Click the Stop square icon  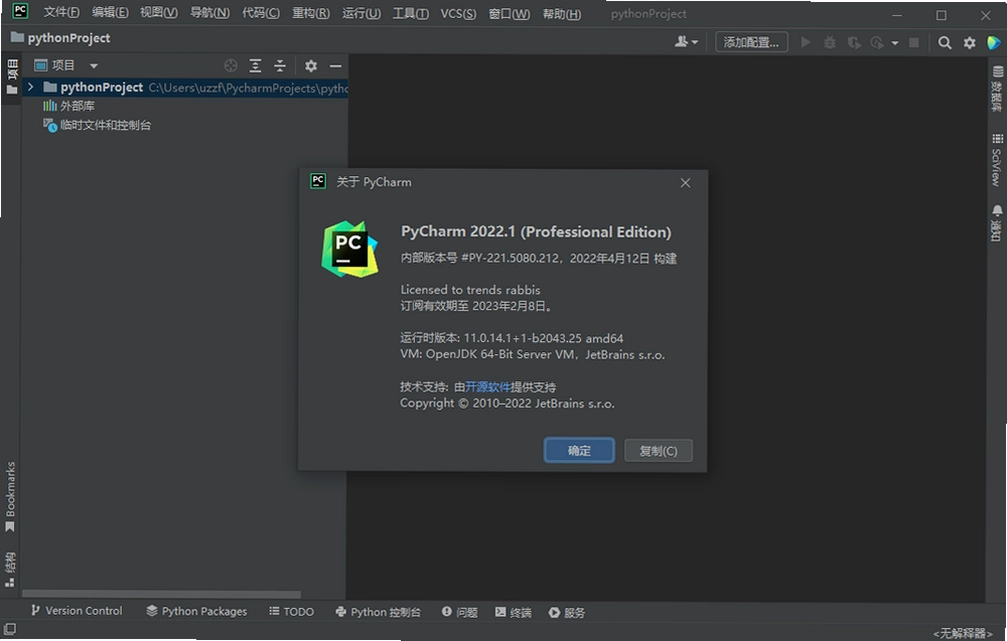914,42
